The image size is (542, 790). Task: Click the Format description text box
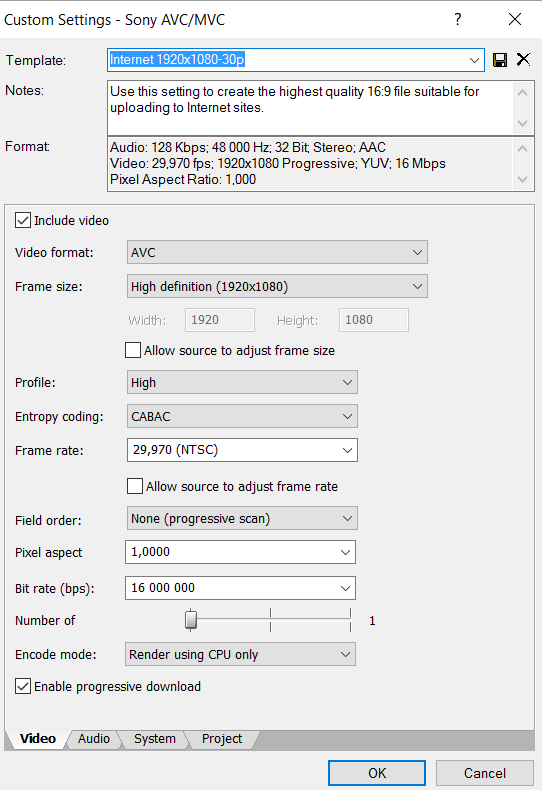tap(310, 164)
